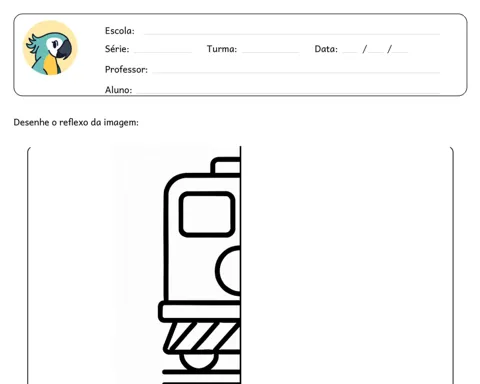The height and width of the screenshot is (384, 480).
Task: Click the train's square window
Action: tap(207, 214)
